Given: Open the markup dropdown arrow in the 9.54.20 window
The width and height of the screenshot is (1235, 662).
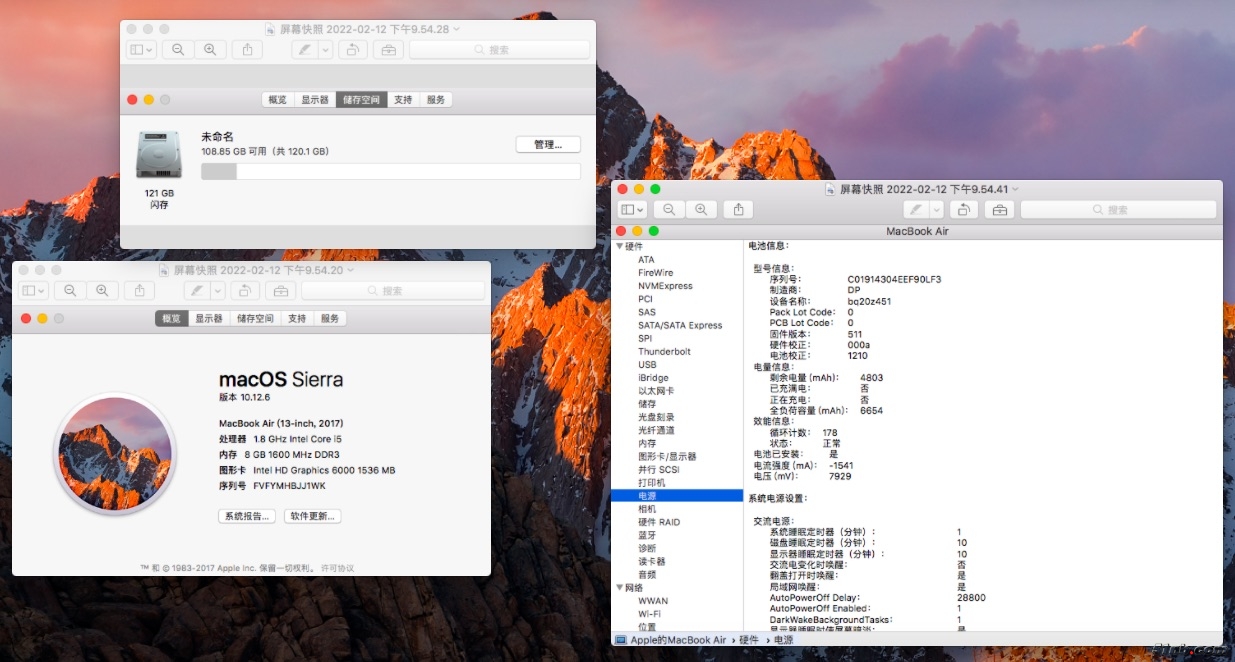Looking at the screenshot, I should (217, 290).
